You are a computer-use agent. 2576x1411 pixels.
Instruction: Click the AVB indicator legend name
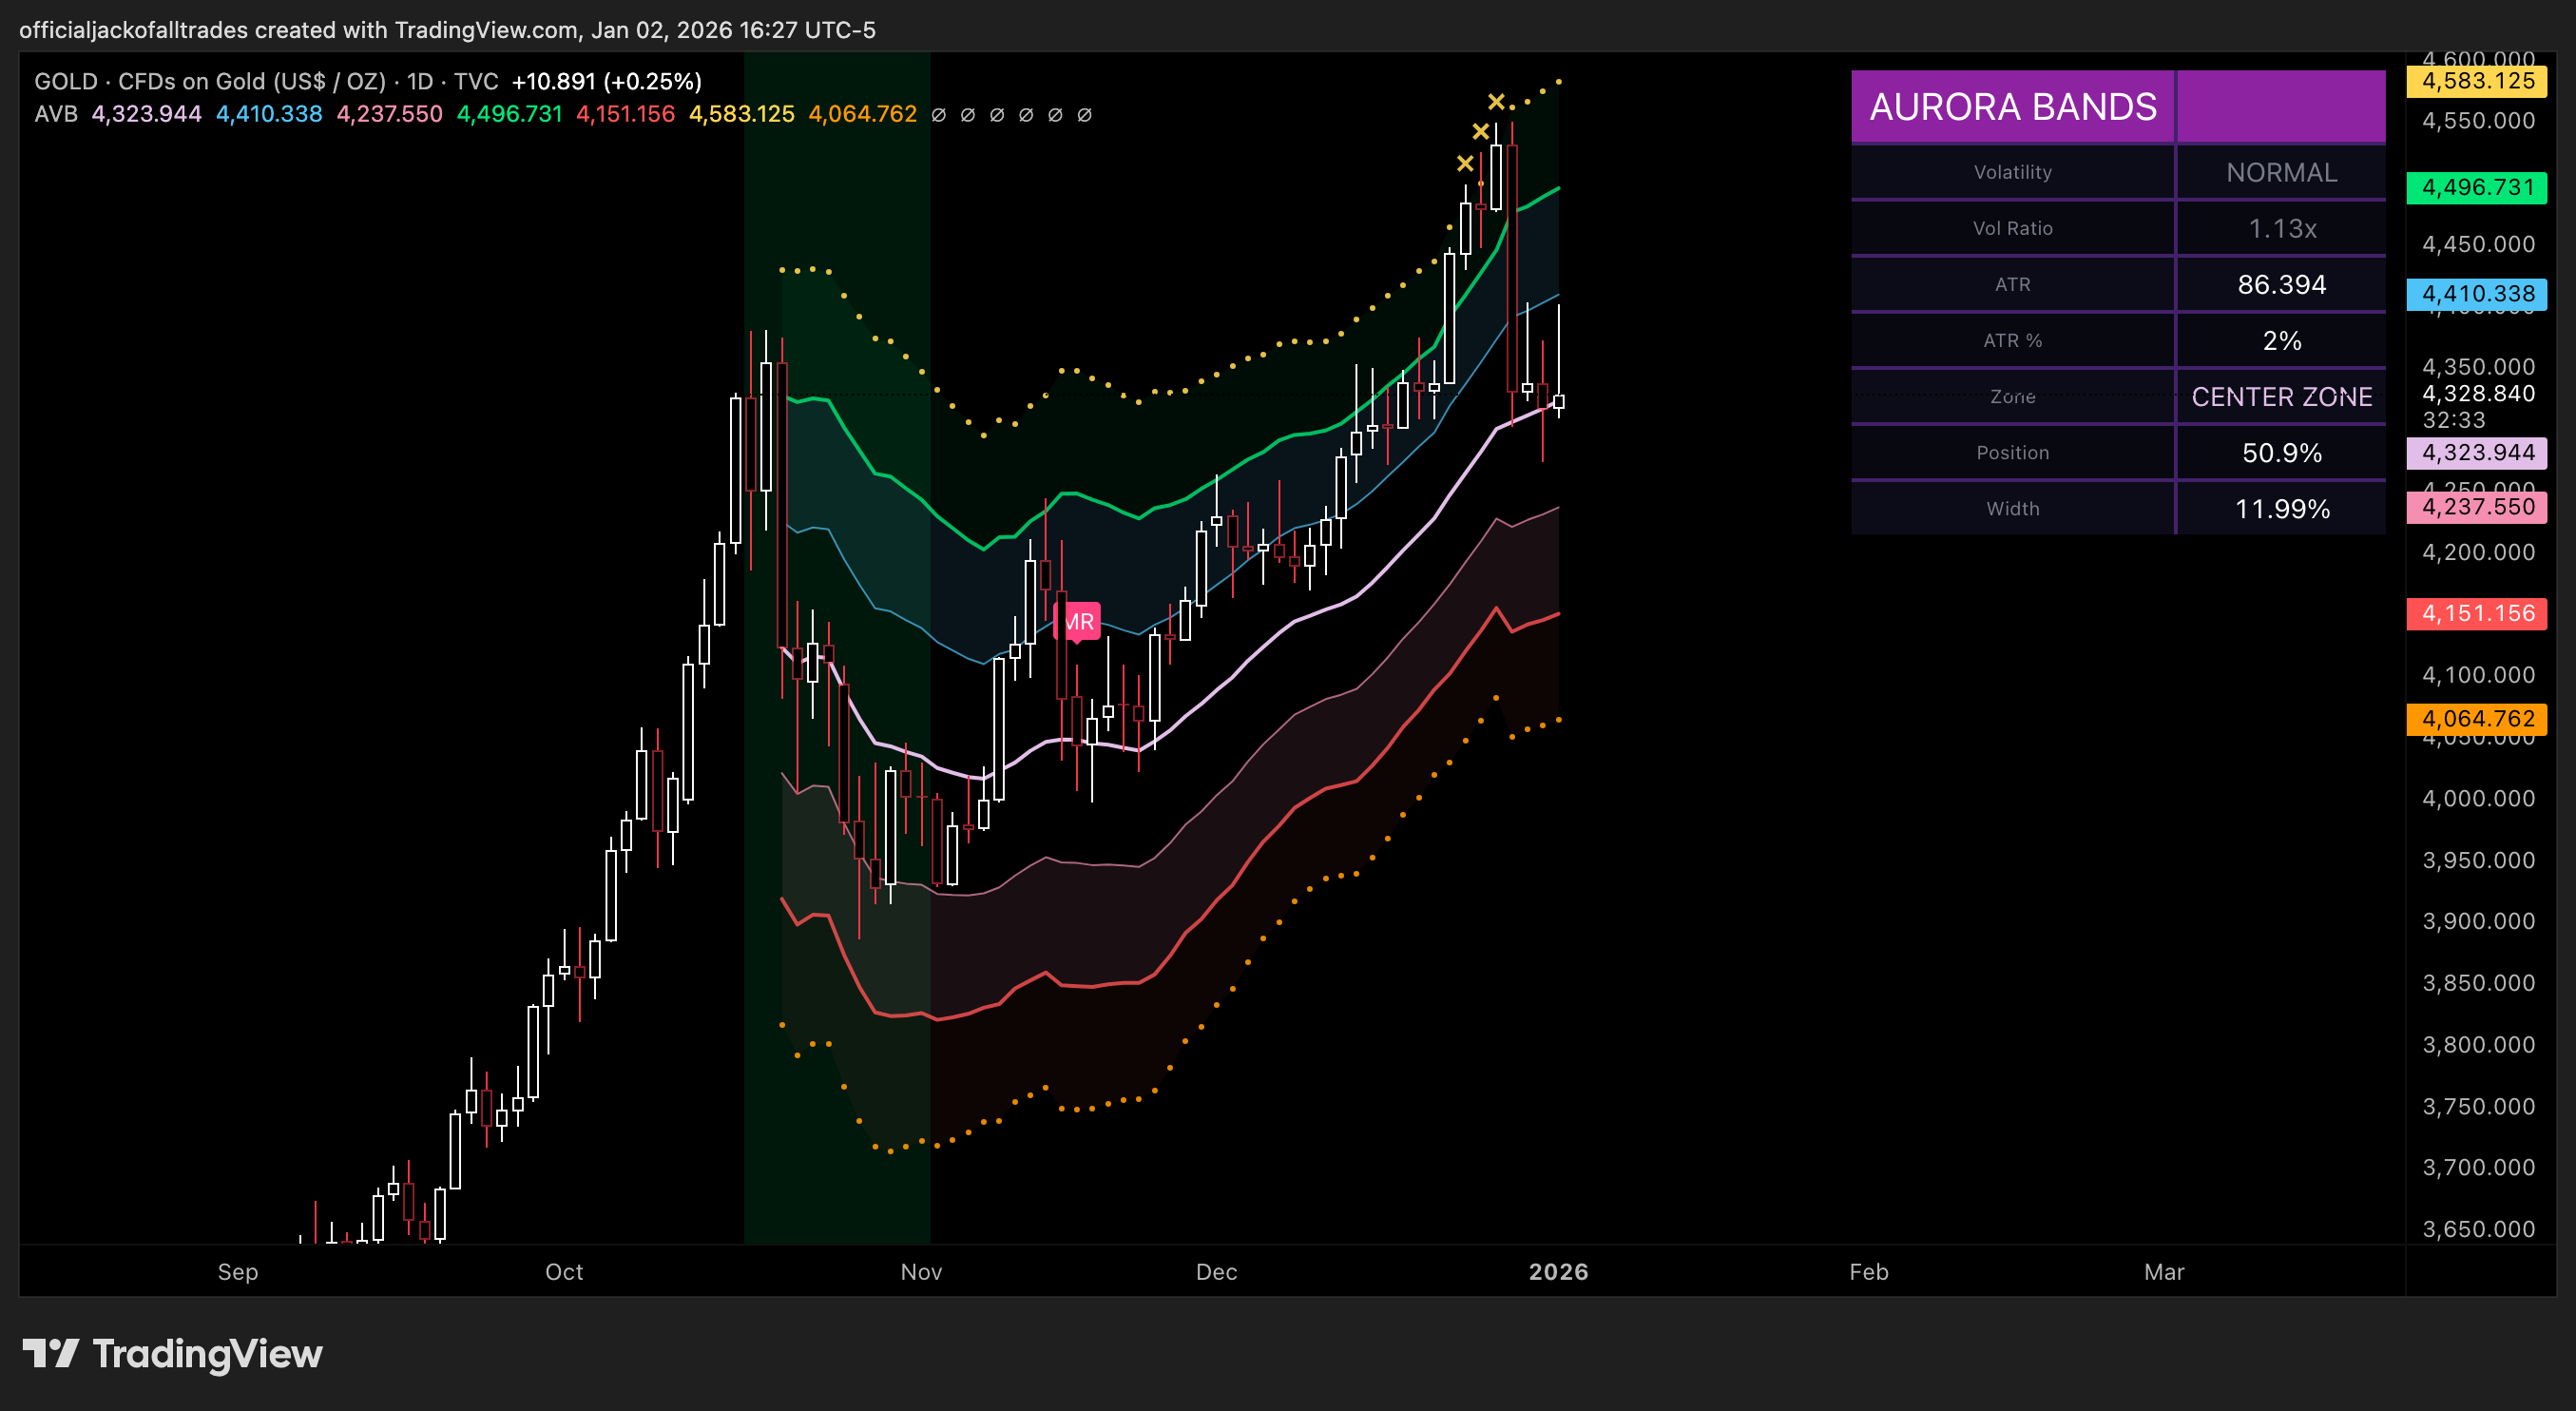point(56,114)
